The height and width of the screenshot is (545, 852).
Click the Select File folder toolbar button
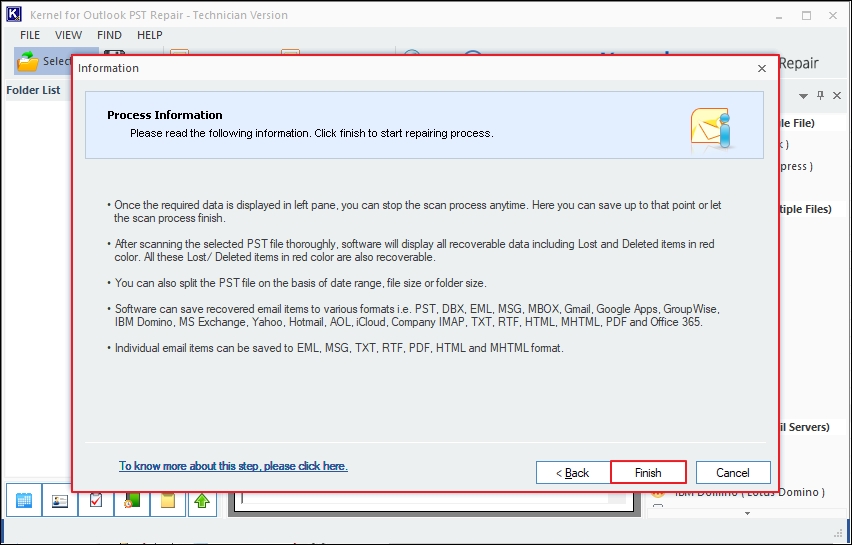click(x=43, y=61)
